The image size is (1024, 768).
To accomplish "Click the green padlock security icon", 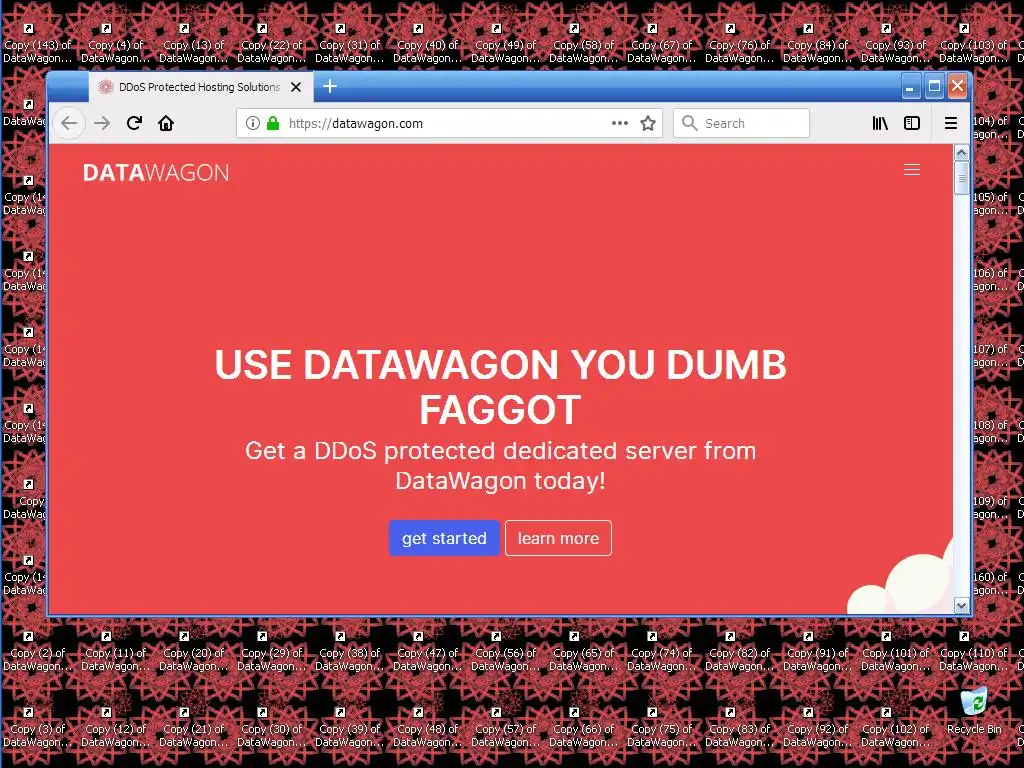I will 273,123.
